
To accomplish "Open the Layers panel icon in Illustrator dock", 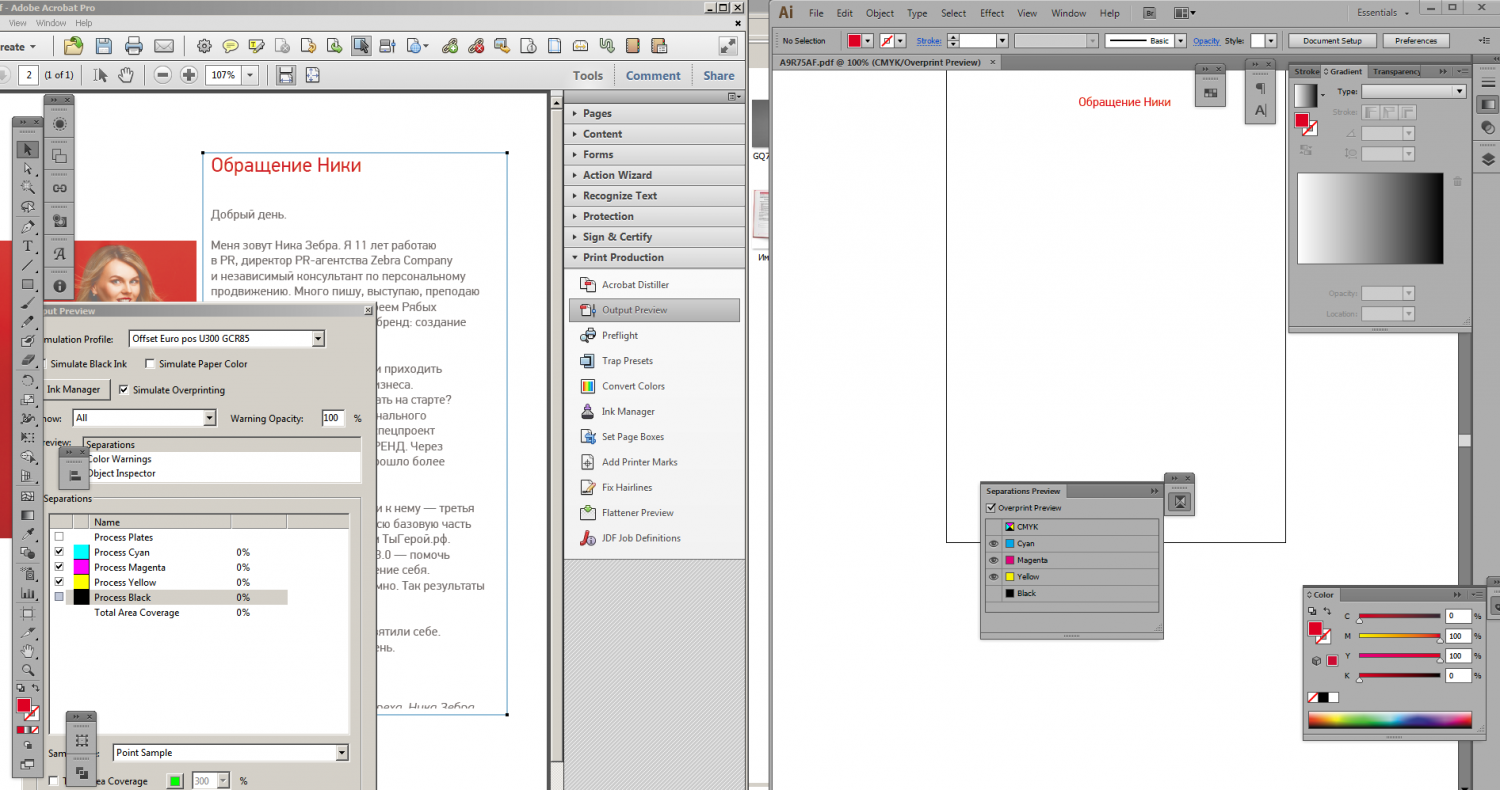I will point(1488,159).
